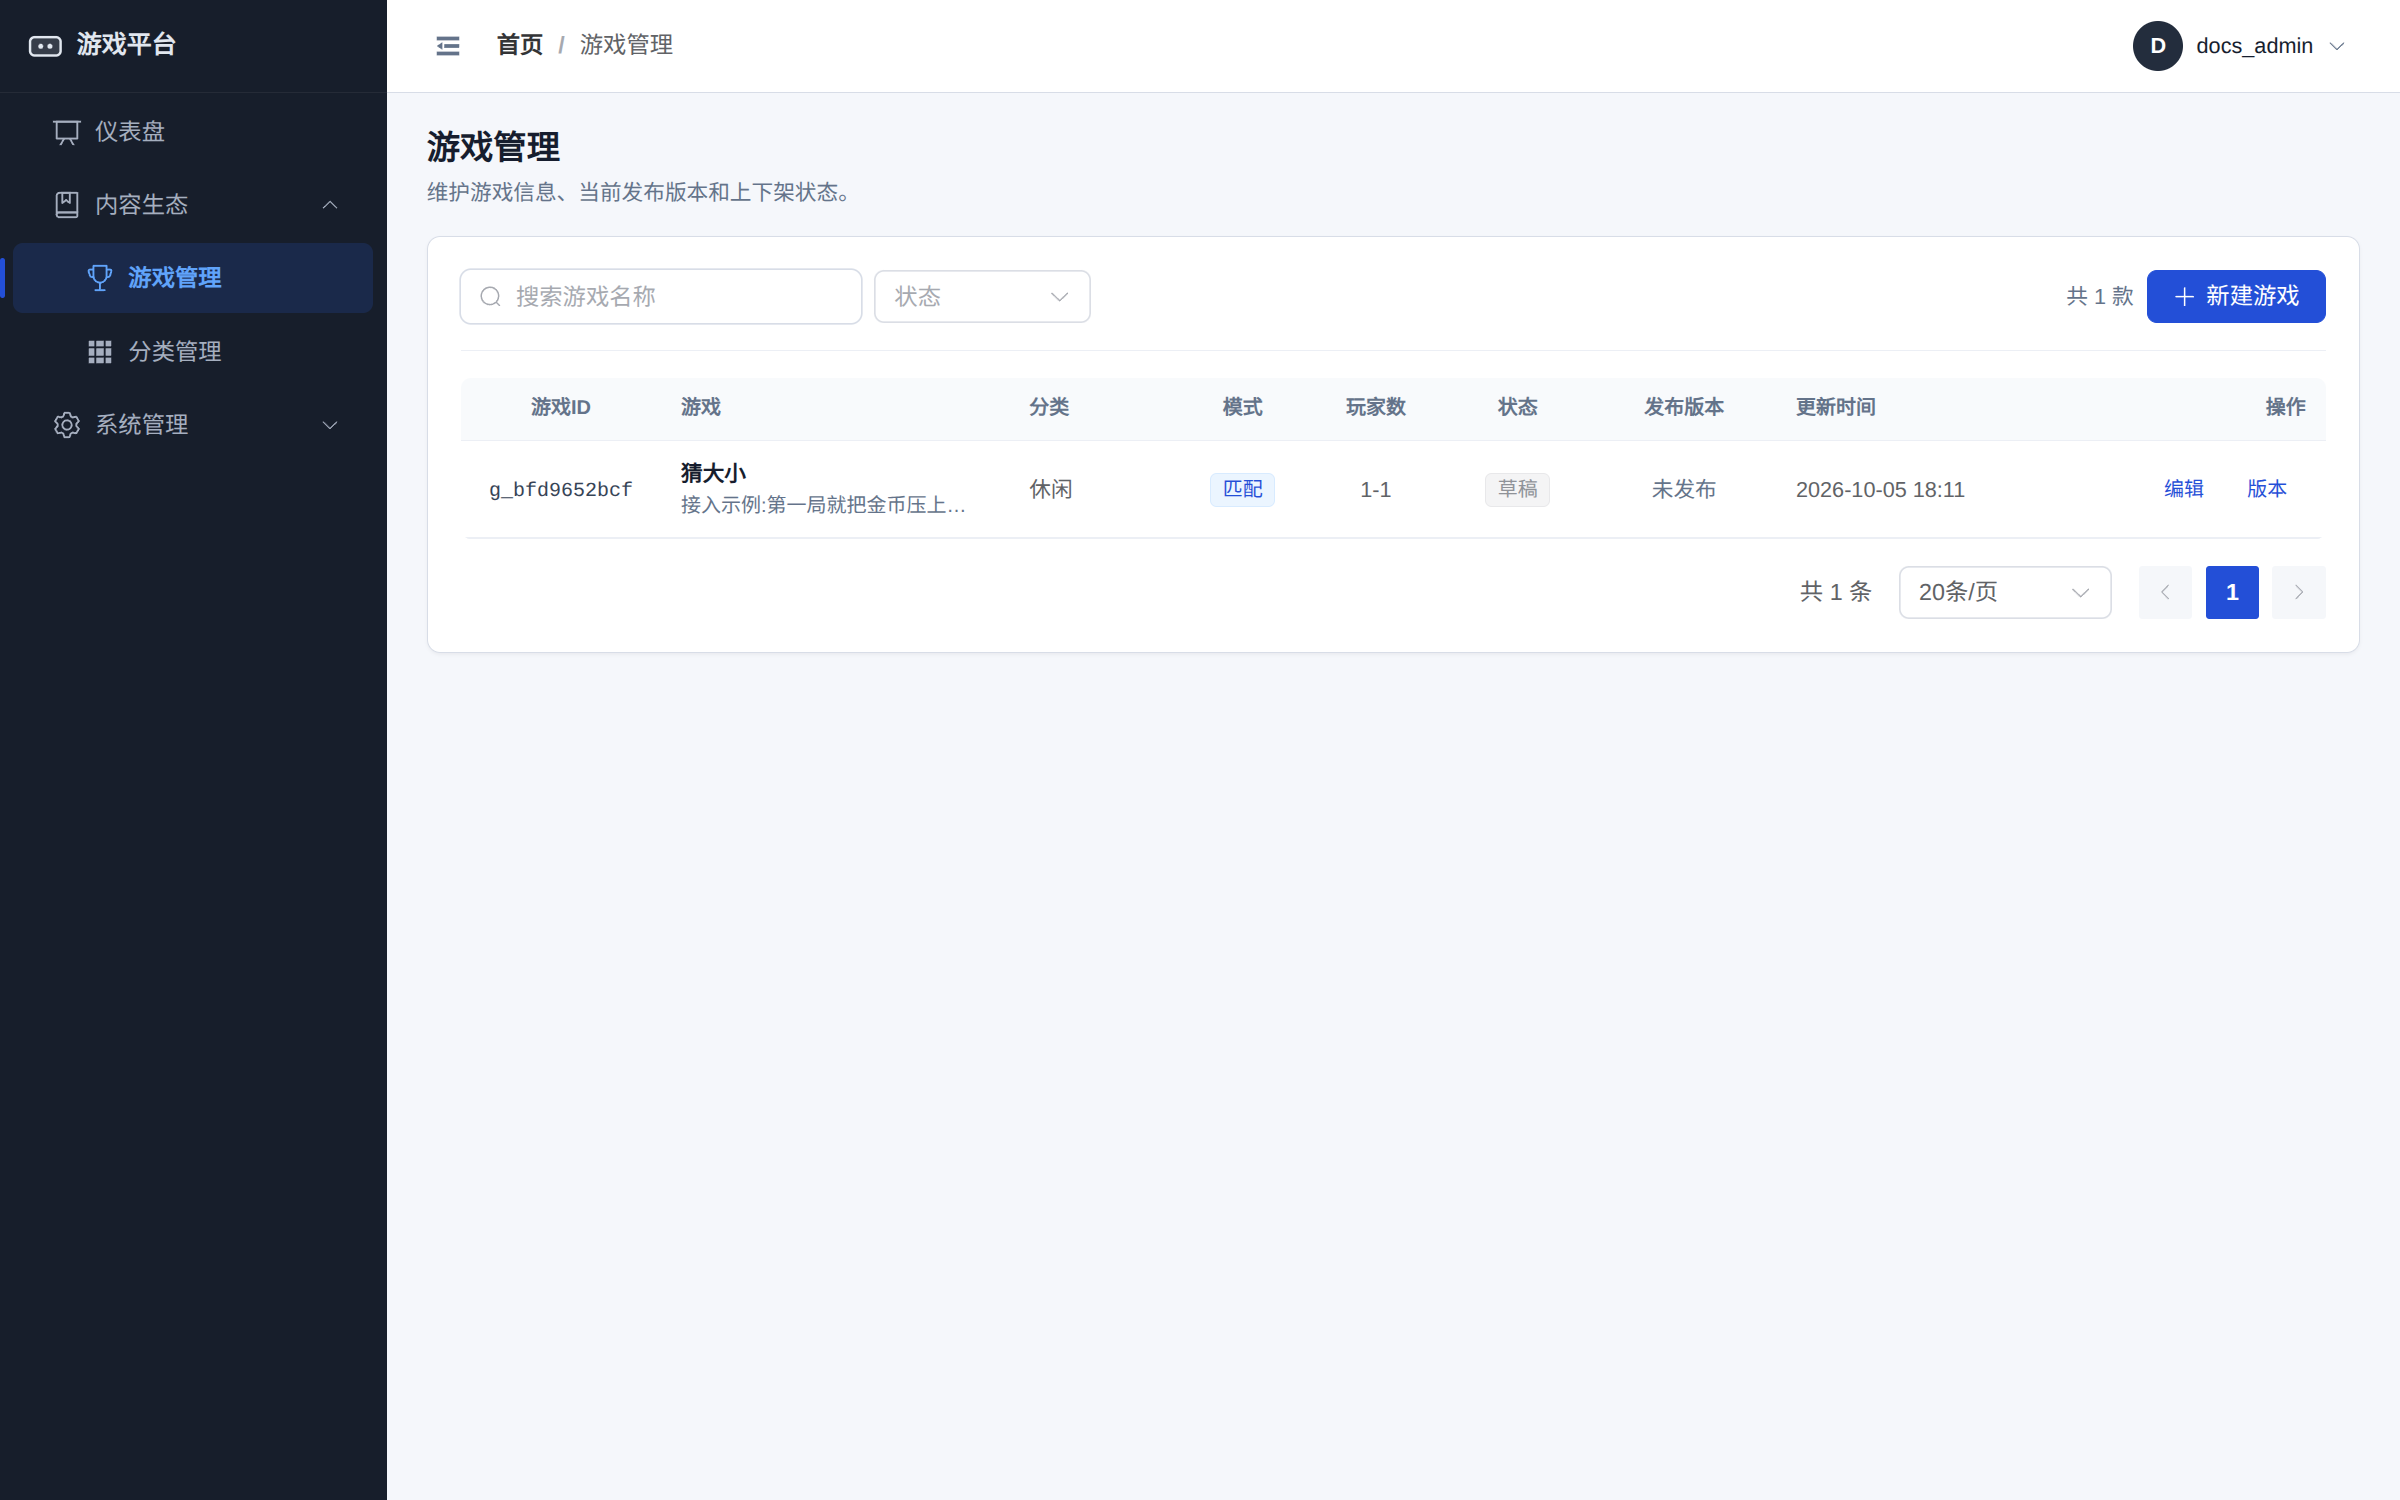Image resolution: width=2400 pixels, height=1500 pixels.
Task: Go to previous page arrow
Action: point(2165,593)
